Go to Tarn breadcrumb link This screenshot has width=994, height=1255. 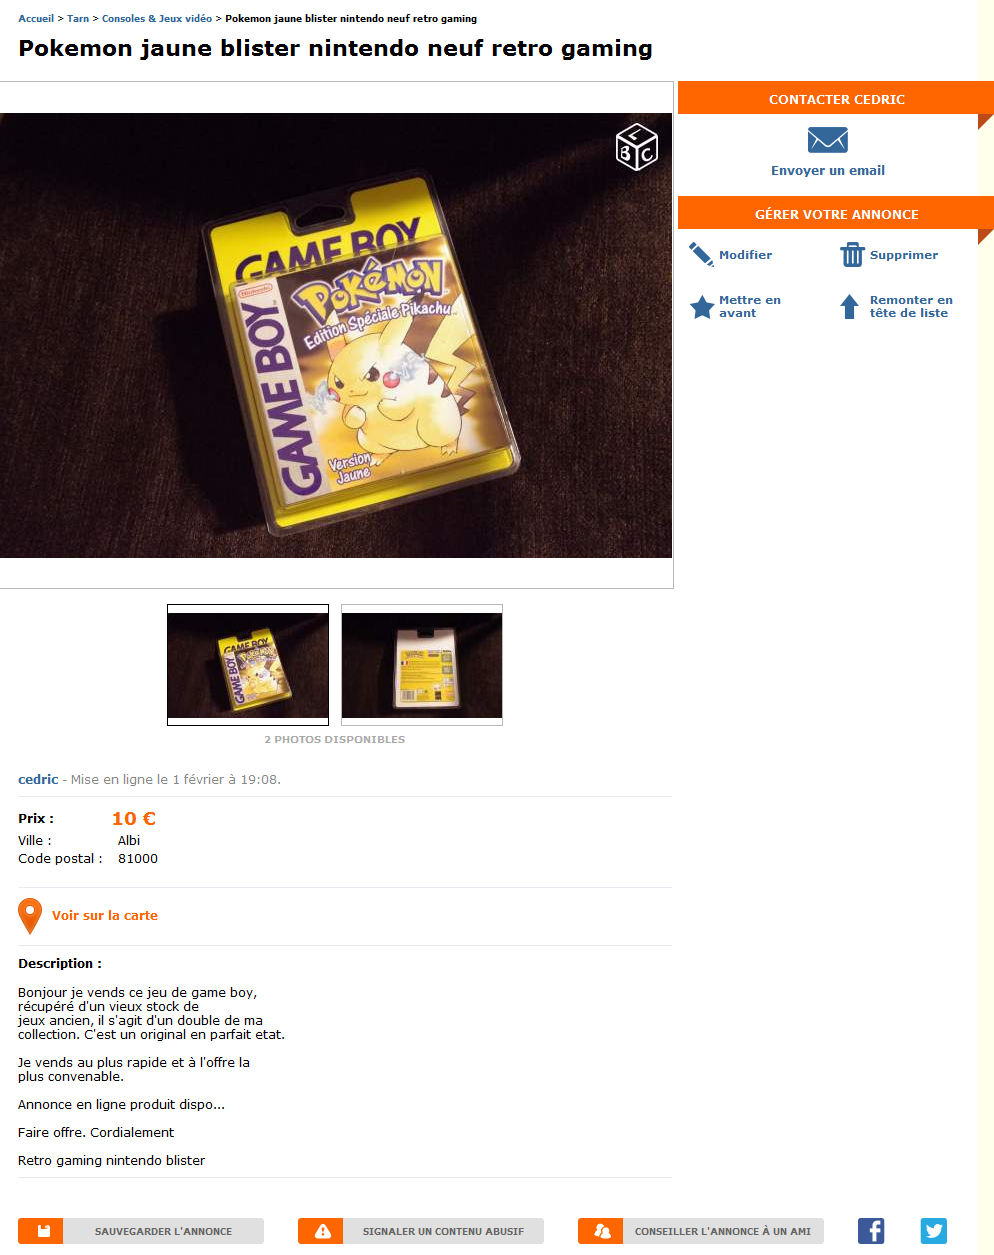(x=78, y=18)
